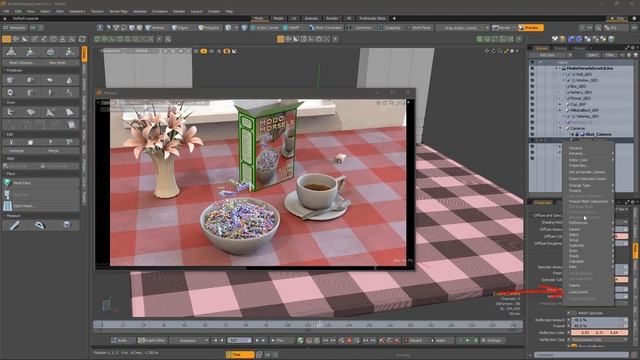Viewport: 640px width, 360px height.
Task: Click the Mesh Paint tool icon
Action: pyautogui.click(x=8, y=183)
